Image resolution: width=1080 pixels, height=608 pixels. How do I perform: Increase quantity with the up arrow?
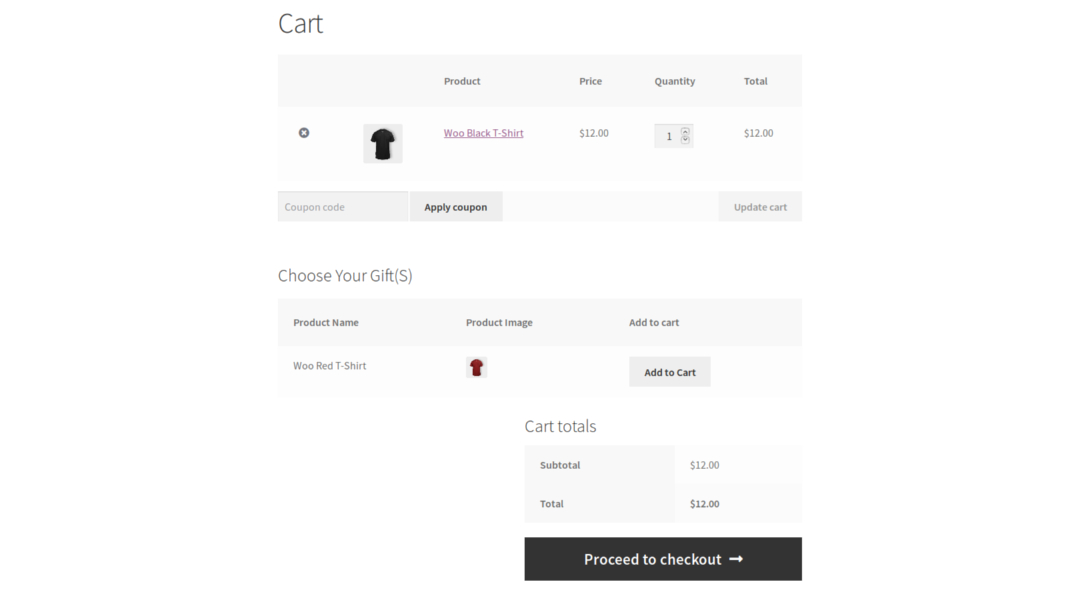[685, 131]
